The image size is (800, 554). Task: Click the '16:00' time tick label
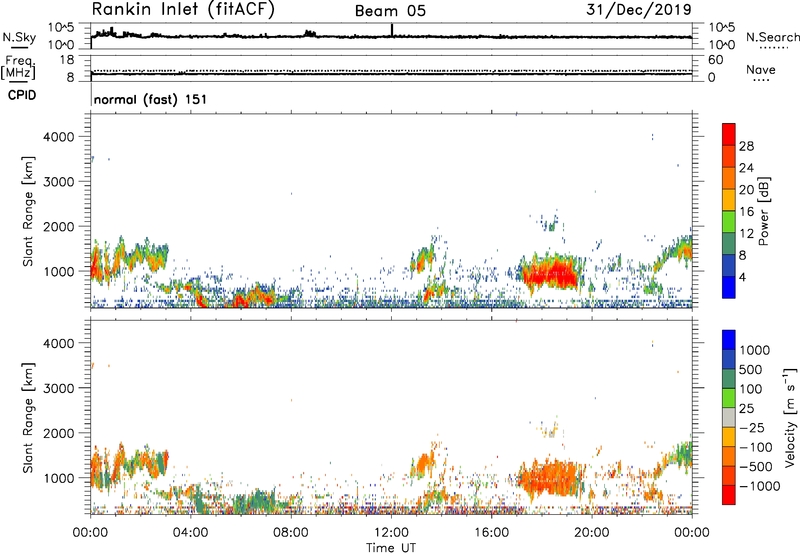click(x=491, y=533)
